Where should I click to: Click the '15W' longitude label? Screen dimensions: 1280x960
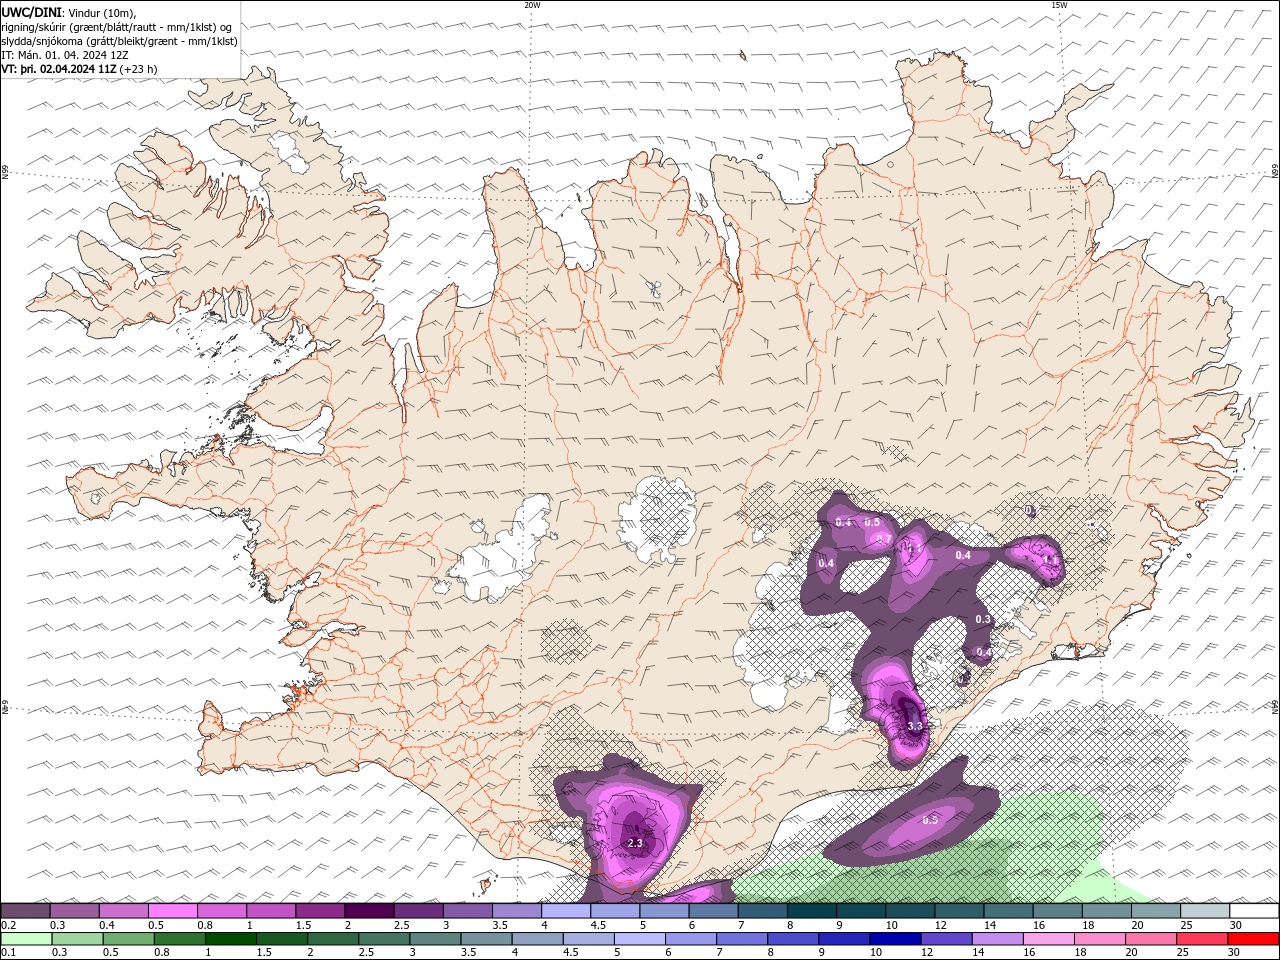click(1058, 5)
